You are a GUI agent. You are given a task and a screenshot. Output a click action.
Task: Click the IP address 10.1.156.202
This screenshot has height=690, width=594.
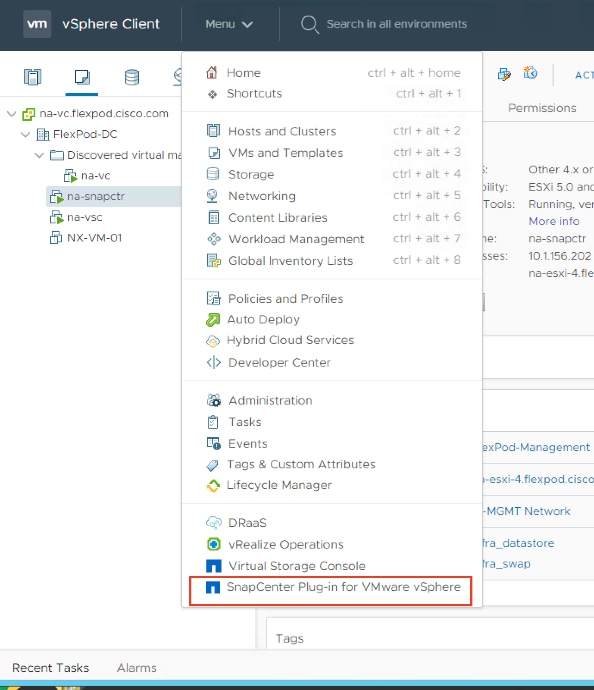click(x=559, y=256)
